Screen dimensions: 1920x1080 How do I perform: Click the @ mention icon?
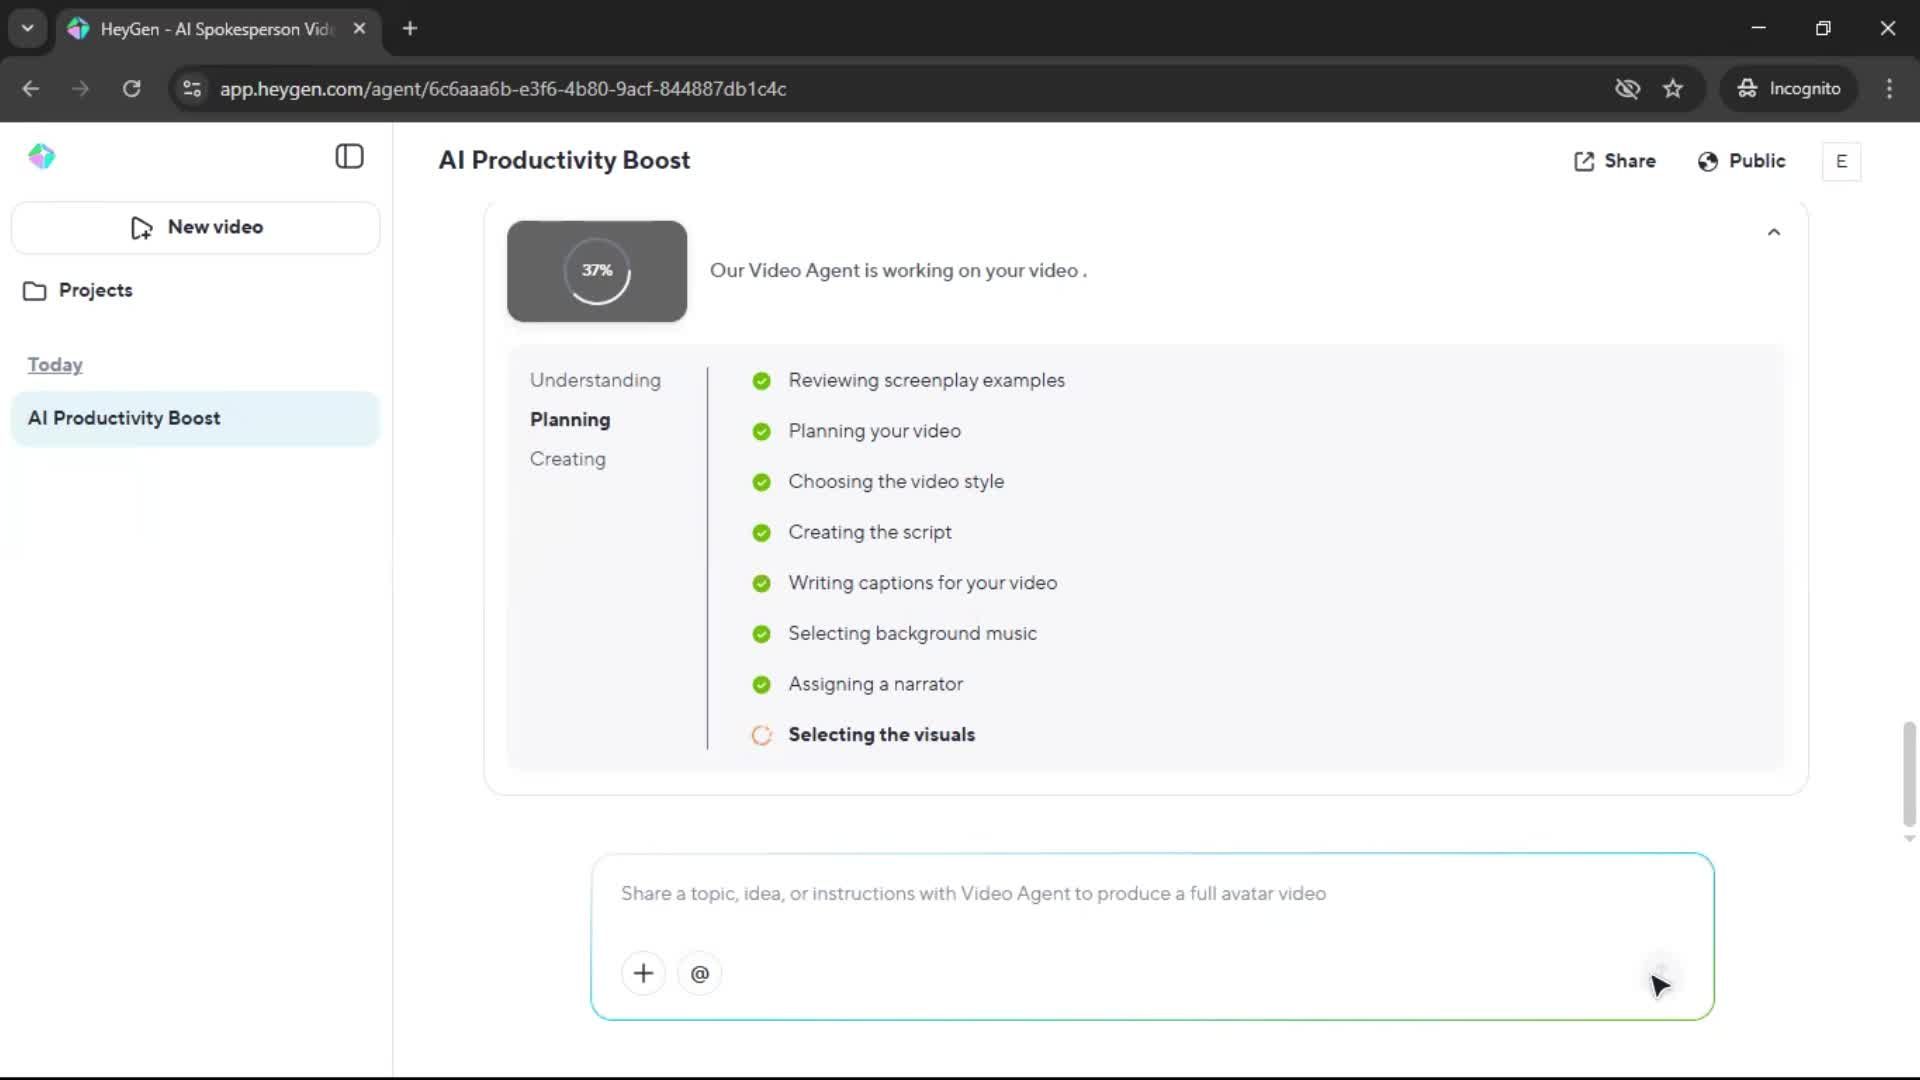pos(699,973)
